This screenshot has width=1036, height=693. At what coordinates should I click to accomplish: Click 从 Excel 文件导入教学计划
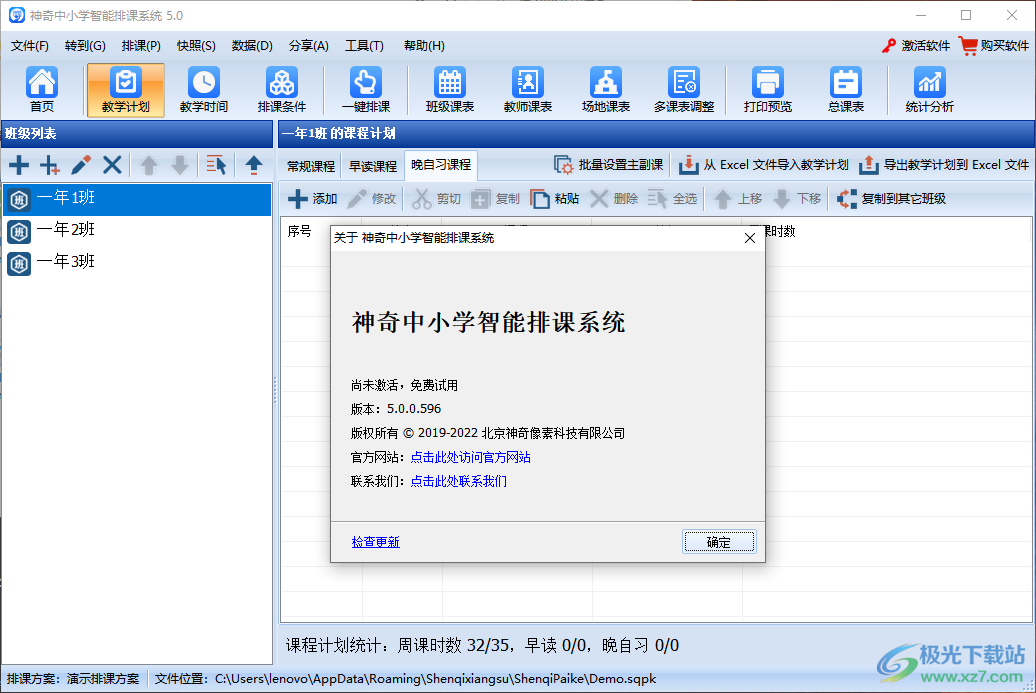pos(764,165)
